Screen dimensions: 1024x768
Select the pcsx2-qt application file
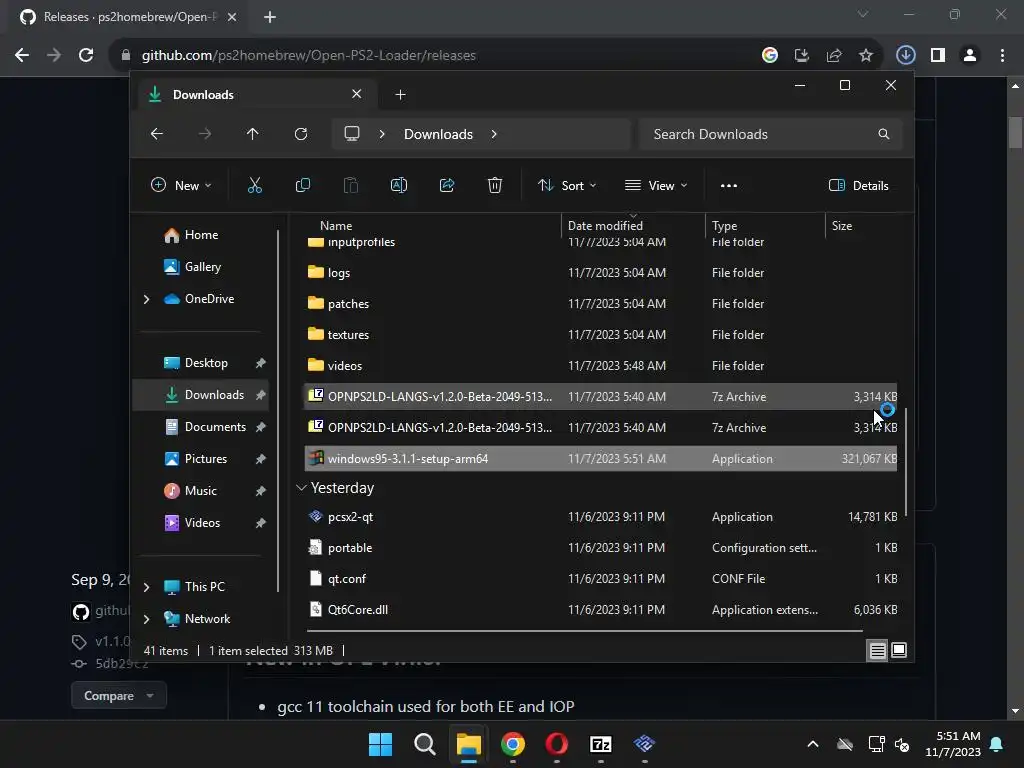600,517
